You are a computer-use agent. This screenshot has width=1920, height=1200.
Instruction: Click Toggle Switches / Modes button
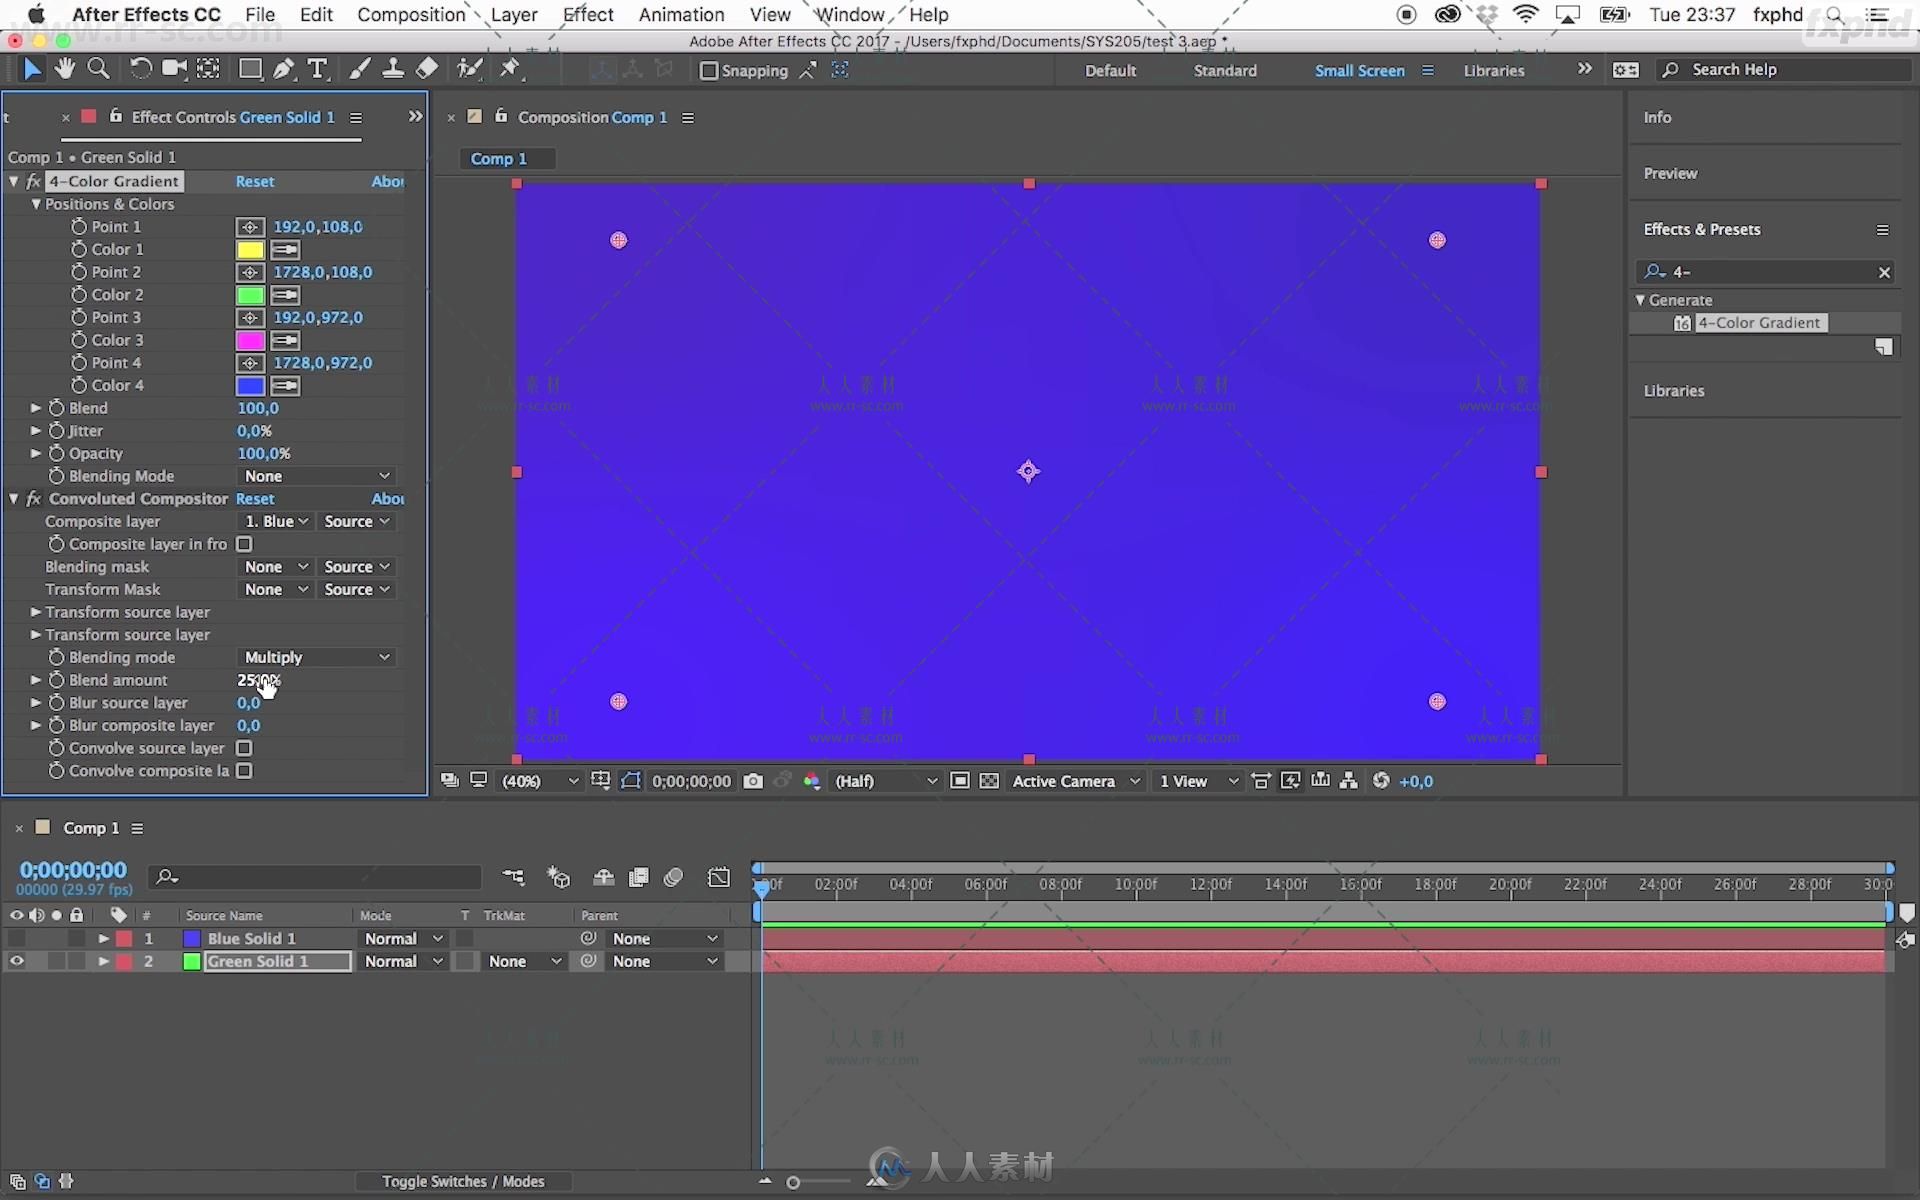point(463,1181)
